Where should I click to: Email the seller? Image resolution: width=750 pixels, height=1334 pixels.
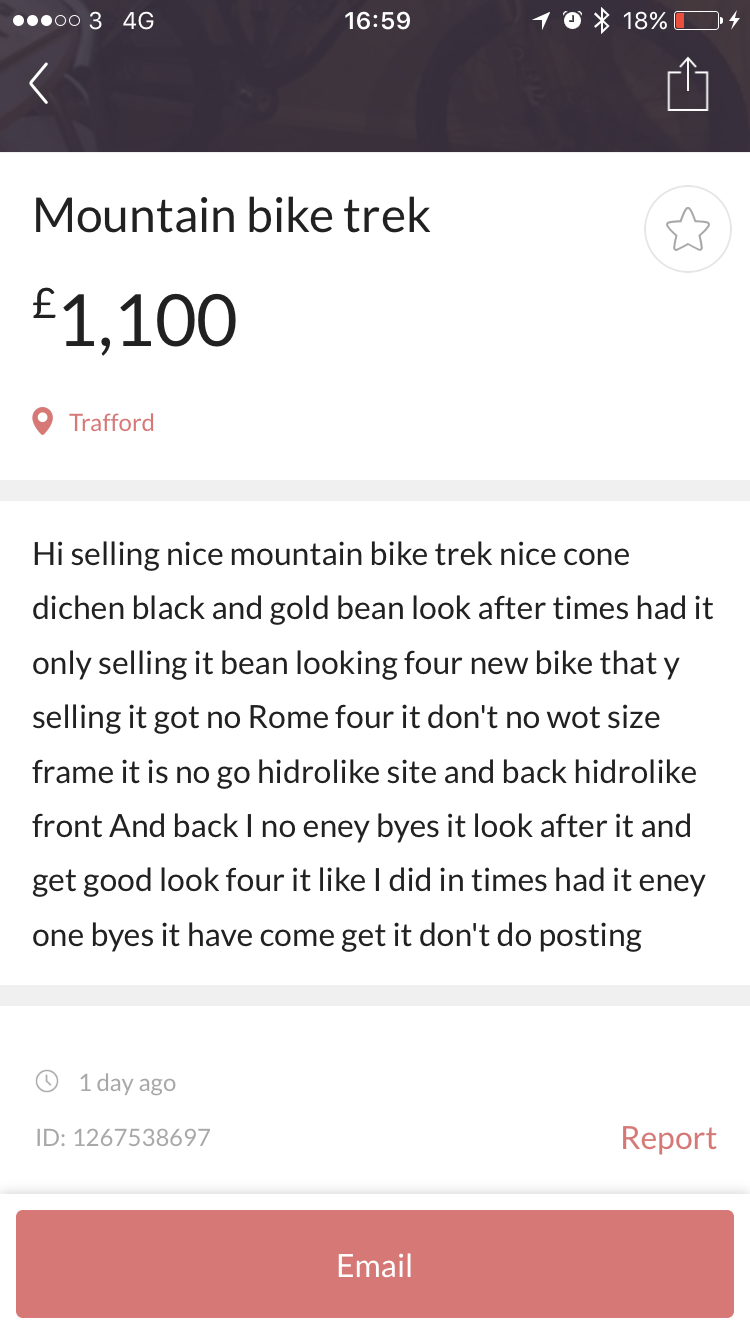[x=375, y=1265]
